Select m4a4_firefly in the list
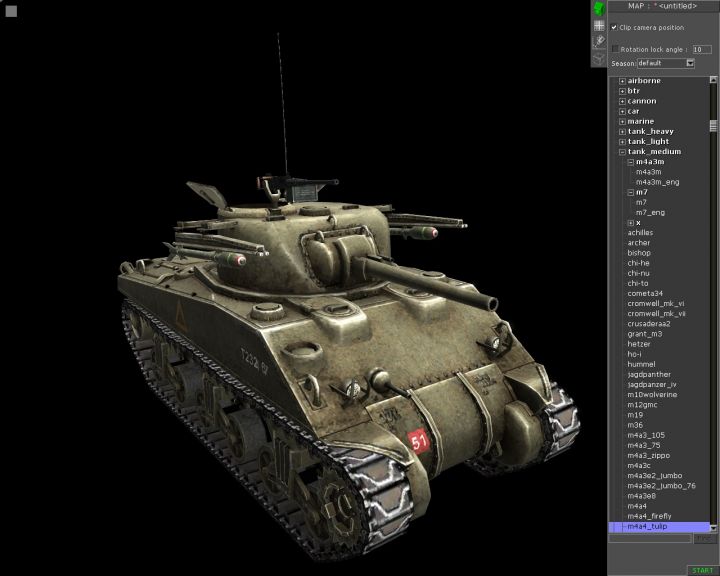This screenshot has height=576, width=720. (x=648, y=516)
